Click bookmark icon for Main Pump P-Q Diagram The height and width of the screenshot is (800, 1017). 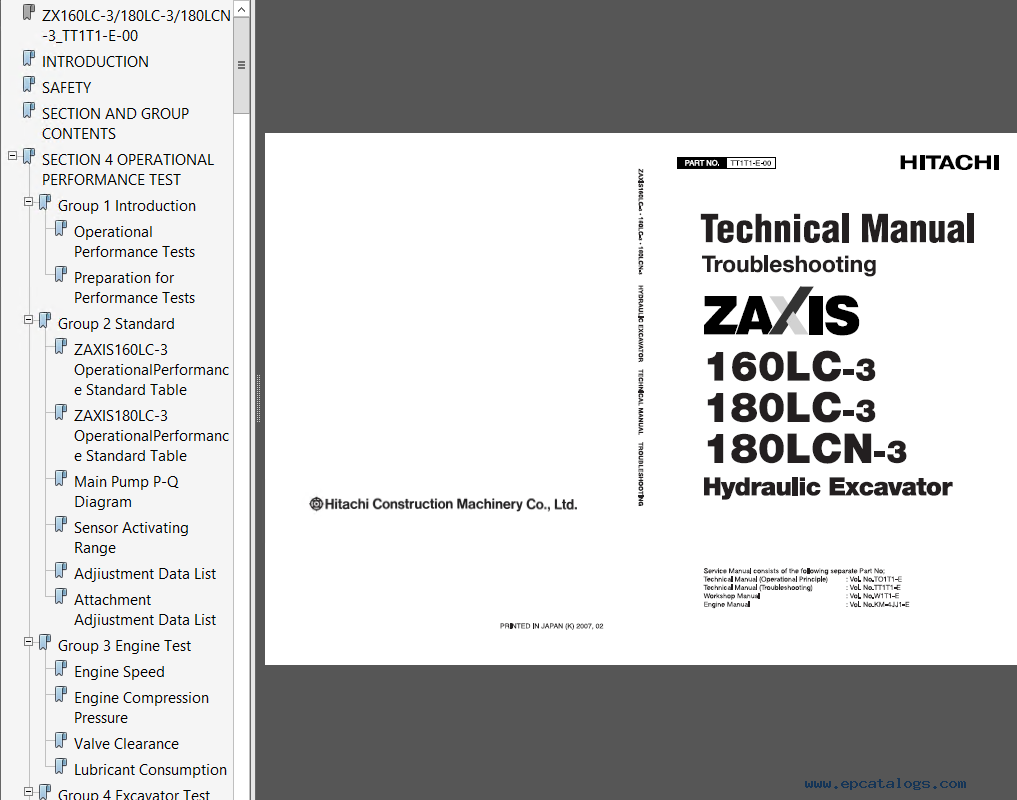pos(61,480)
